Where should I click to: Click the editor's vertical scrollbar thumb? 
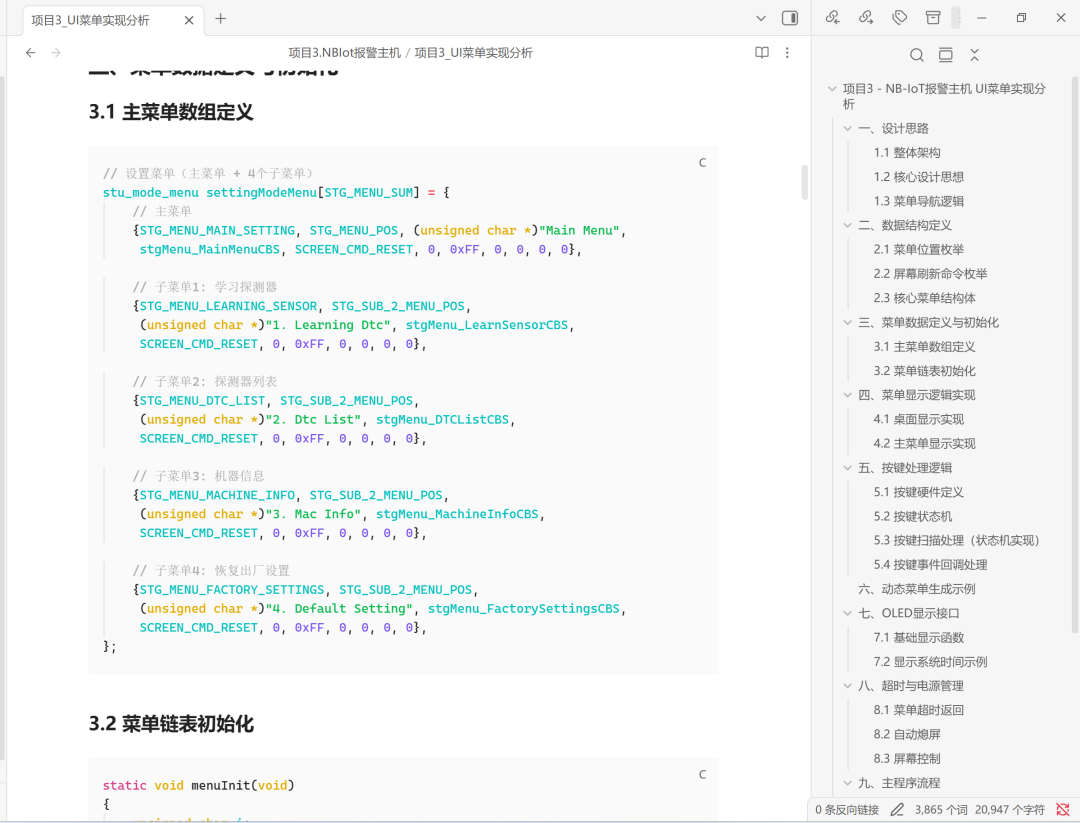[804, 182]
